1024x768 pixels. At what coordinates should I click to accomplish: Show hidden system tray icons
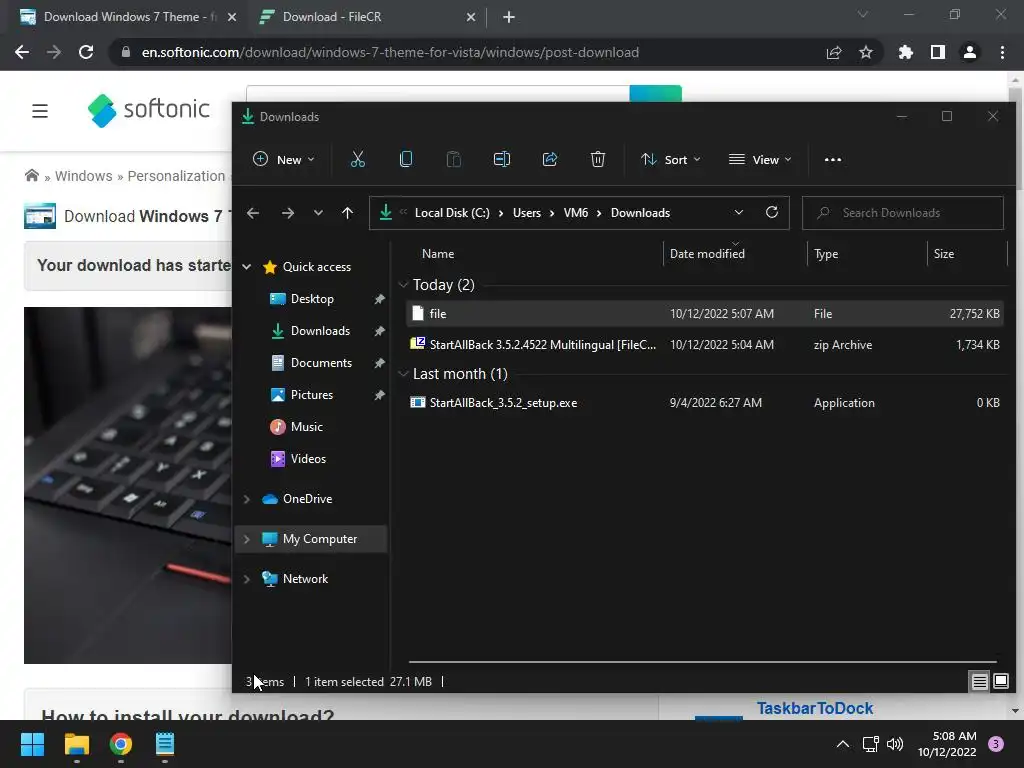[842, 744]
